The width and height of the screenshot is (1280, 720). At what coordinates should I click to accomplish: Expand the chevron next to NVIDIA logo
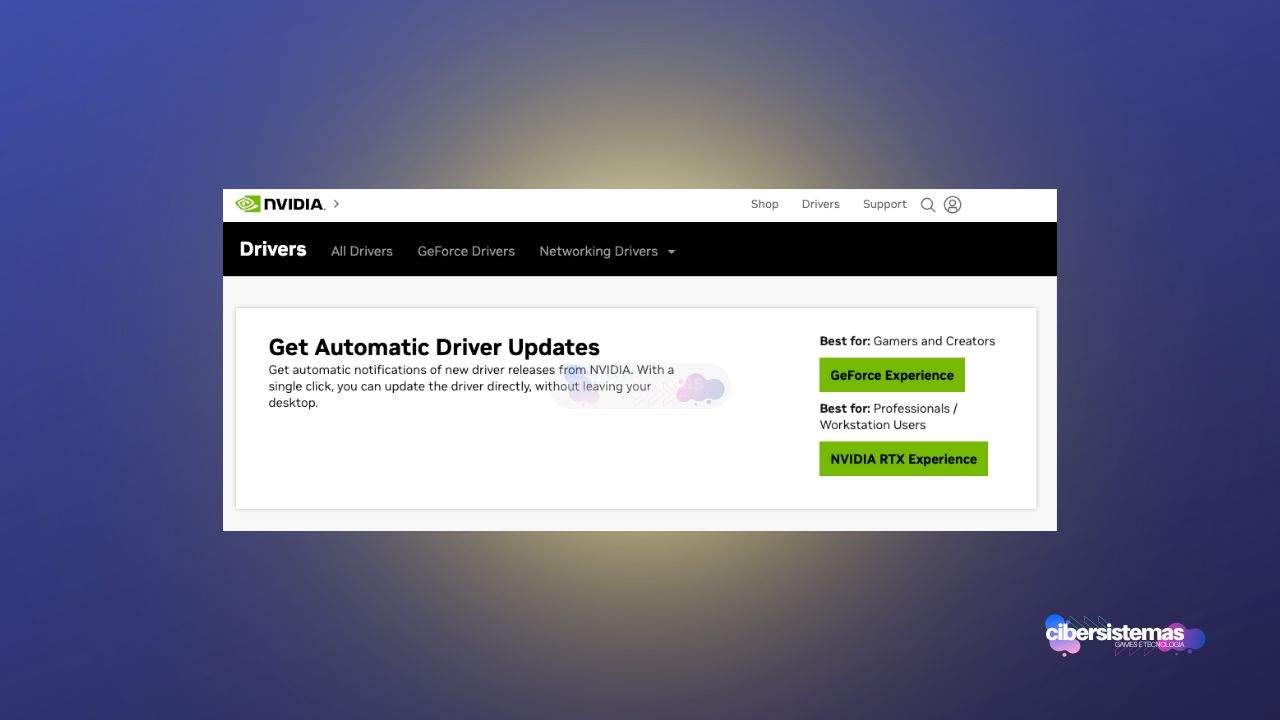[x=336, y=204]
